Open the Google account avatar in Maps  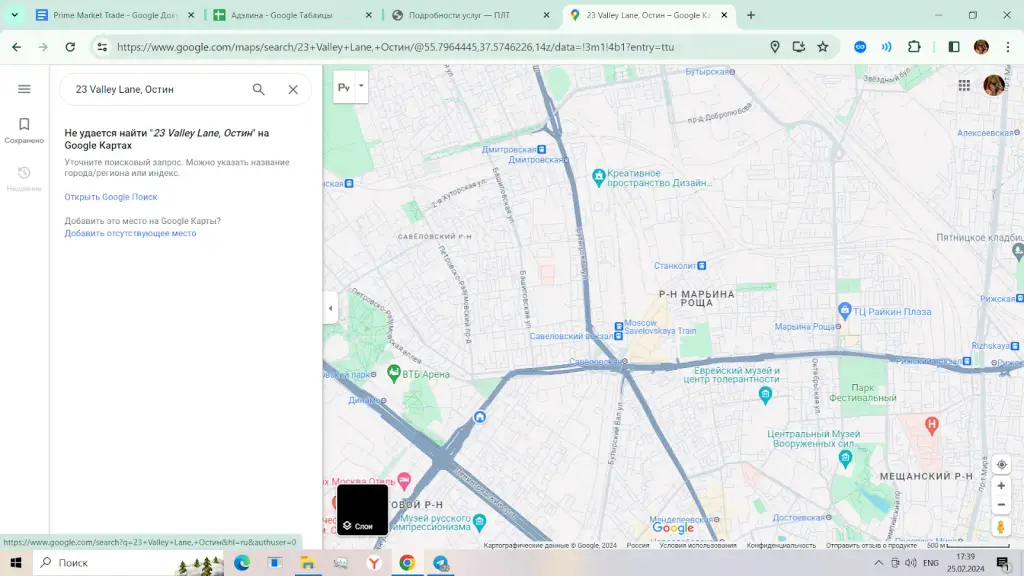(x=993, y=85)
